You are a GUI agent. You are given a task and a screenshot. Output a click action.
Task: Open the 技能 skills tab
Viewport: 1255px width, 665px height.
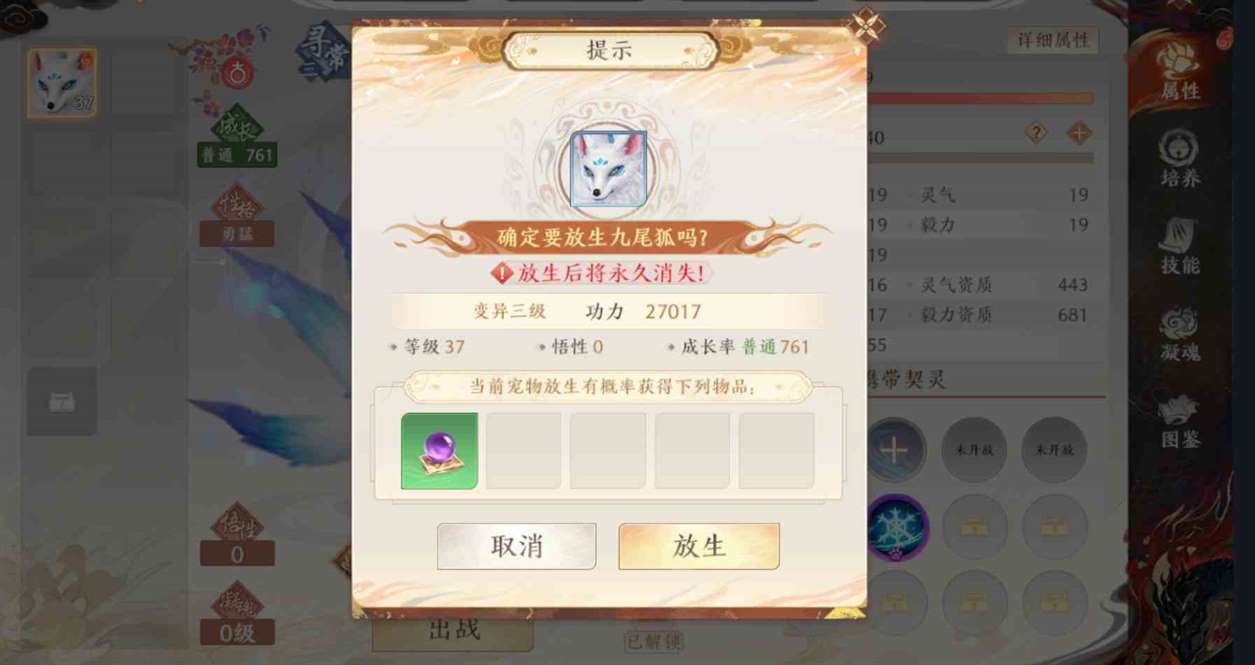pos(1178,247)
